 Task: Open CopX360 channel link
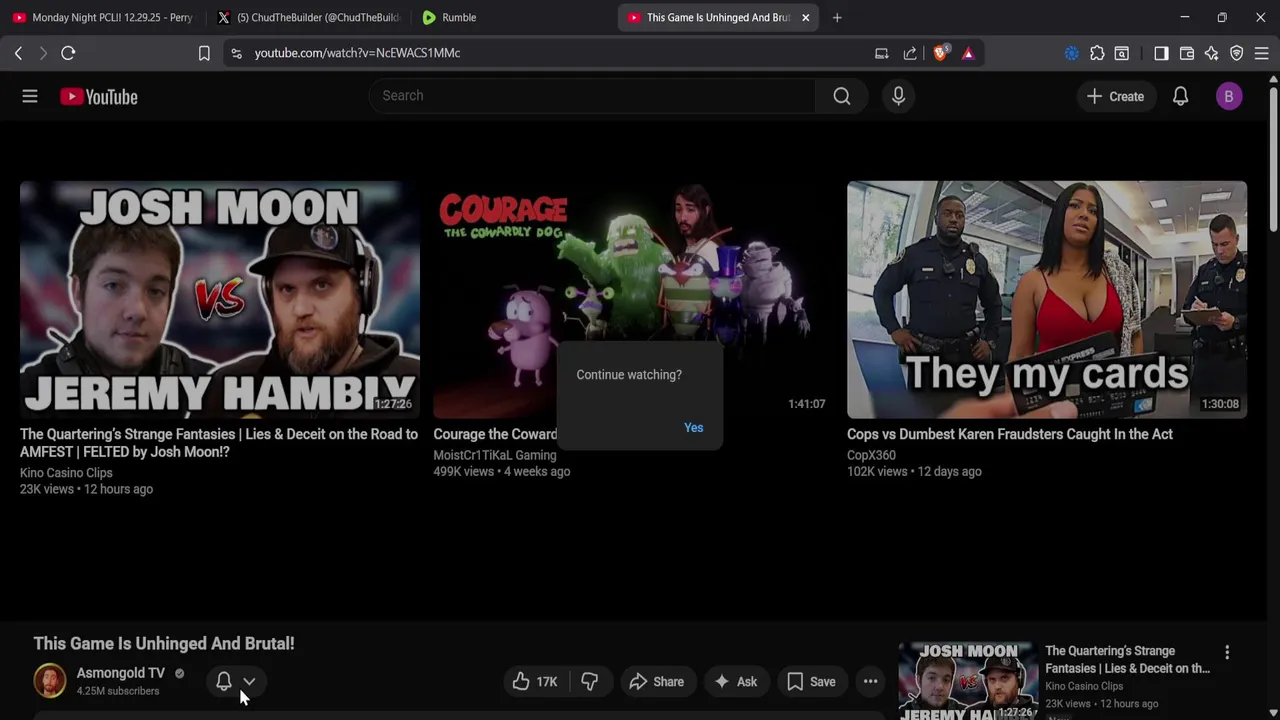click(x=871, y=455)
